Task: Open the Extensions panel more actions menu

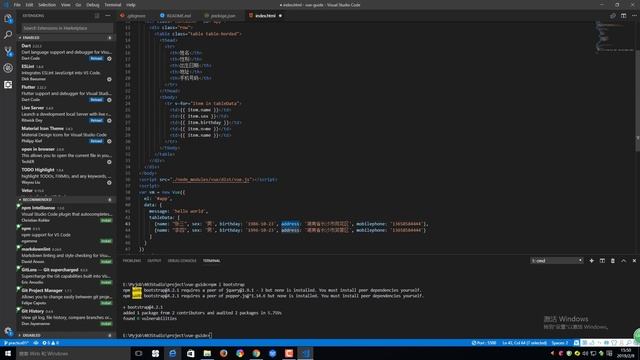Action: [108, 16]
